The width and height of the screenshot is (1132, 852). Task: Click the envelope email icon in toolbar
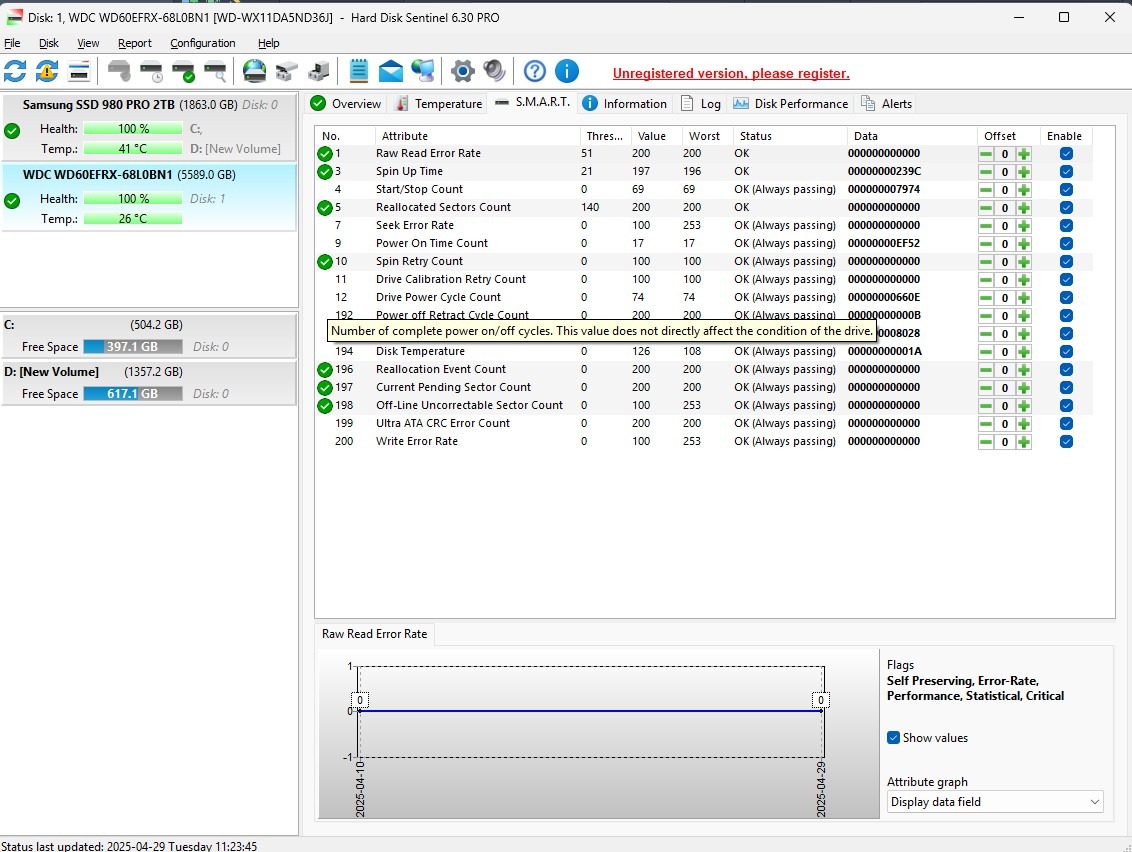click(391, 71)
